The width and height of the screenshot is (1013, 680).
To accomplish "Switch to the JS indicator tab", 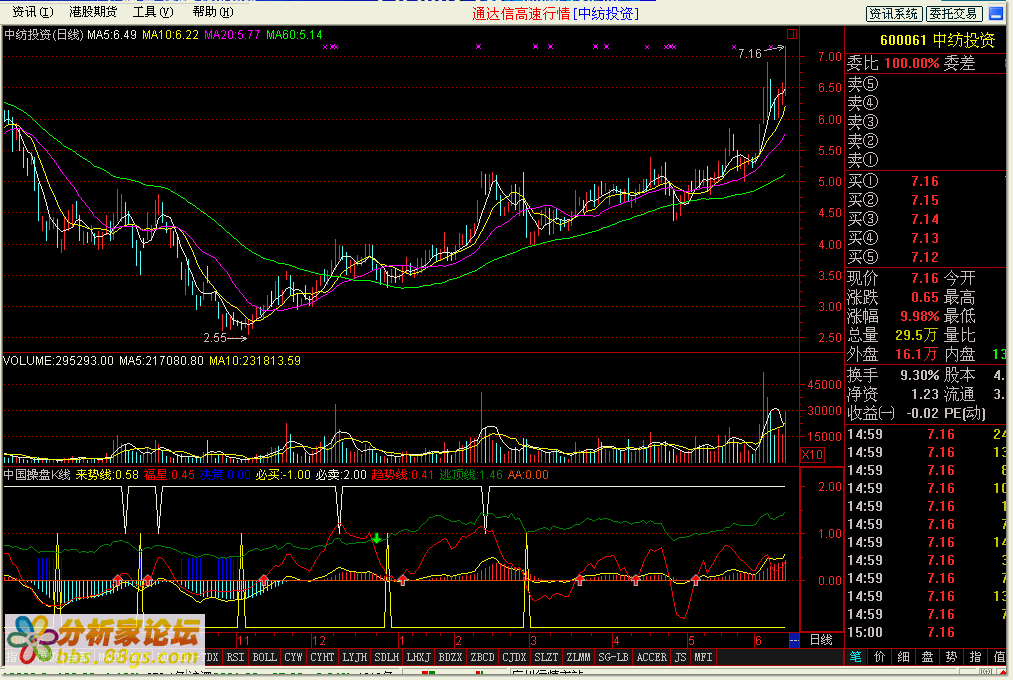I will [x=680, y=657].
